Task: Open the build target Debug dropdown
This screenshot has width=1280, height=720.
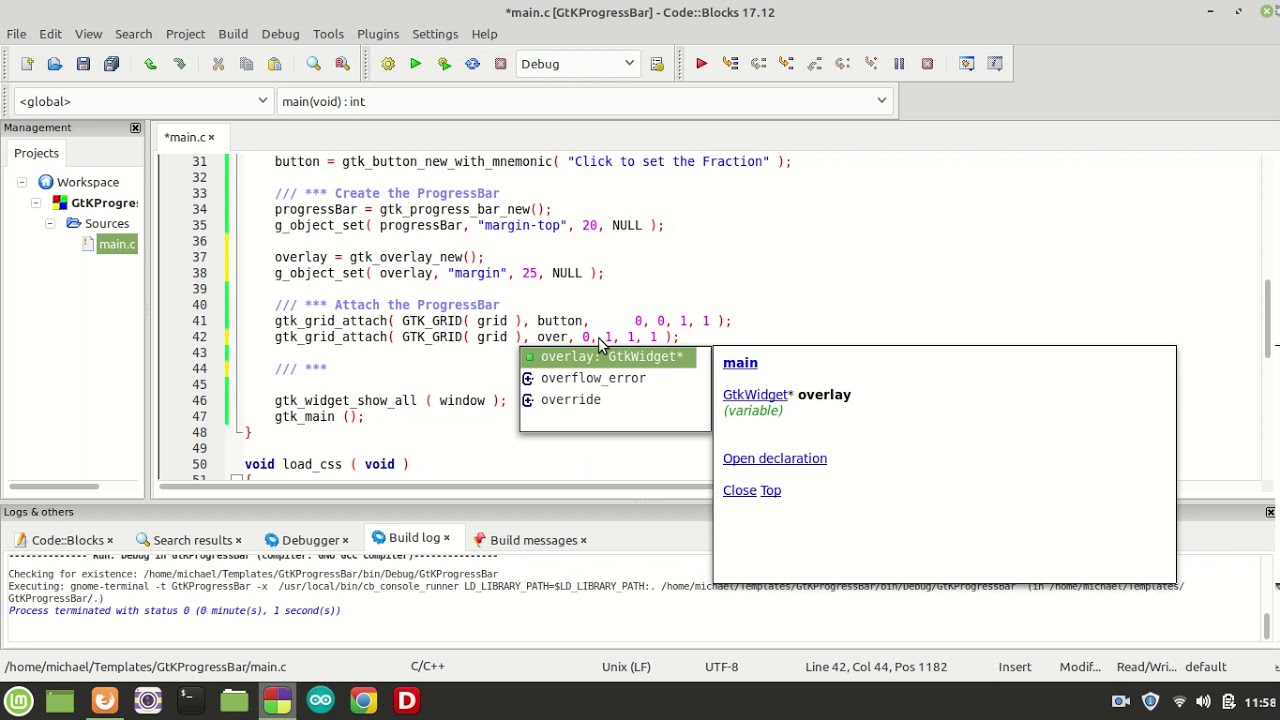Action: pyautogui.click(x=577, y=64)
